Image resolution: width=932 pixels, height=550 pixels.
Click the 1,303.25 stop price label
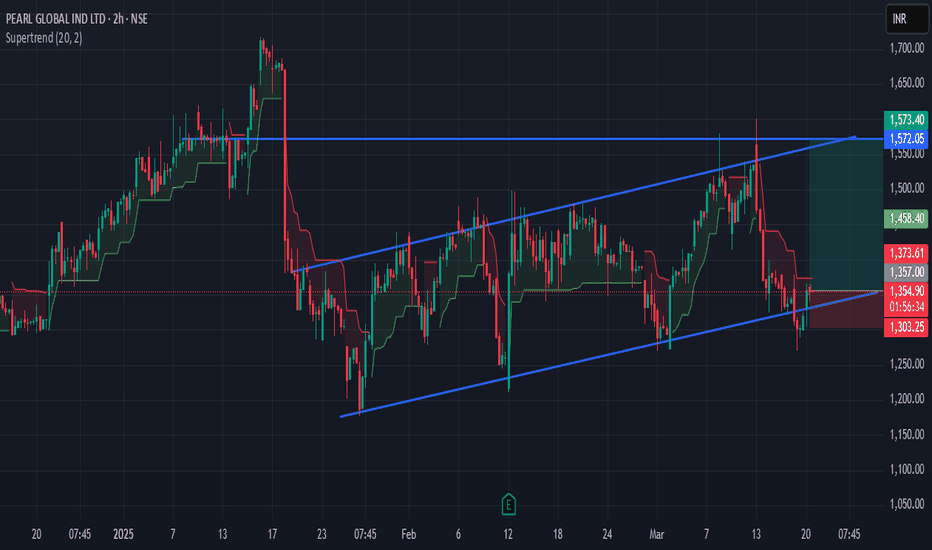tap(906, 327)
